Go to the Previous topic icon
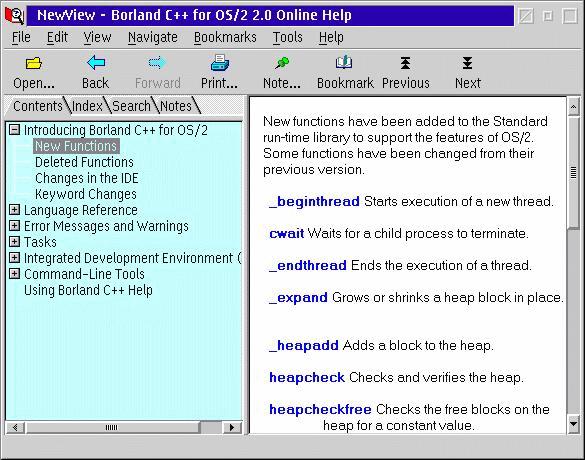 [x=406, y=63]
